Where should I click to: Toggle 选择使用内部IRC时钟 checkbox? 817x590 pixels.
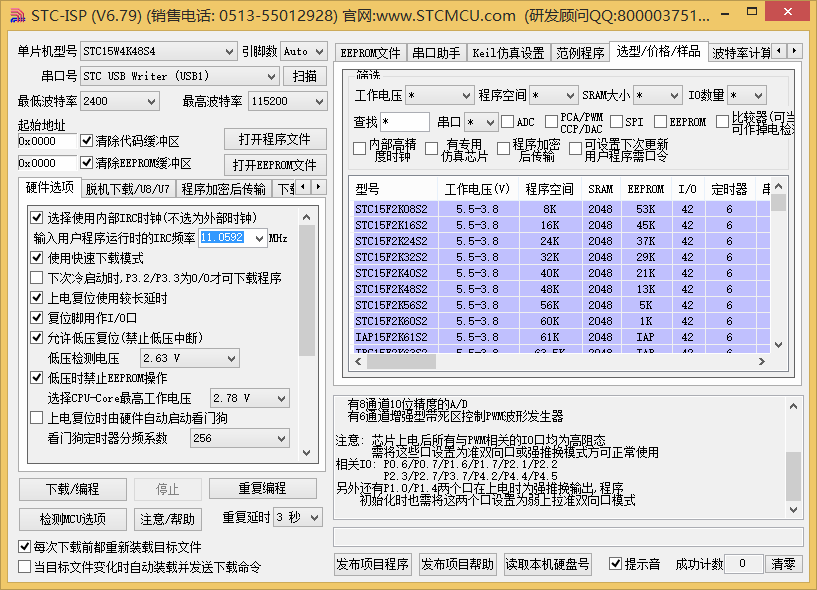click(36, 217)
